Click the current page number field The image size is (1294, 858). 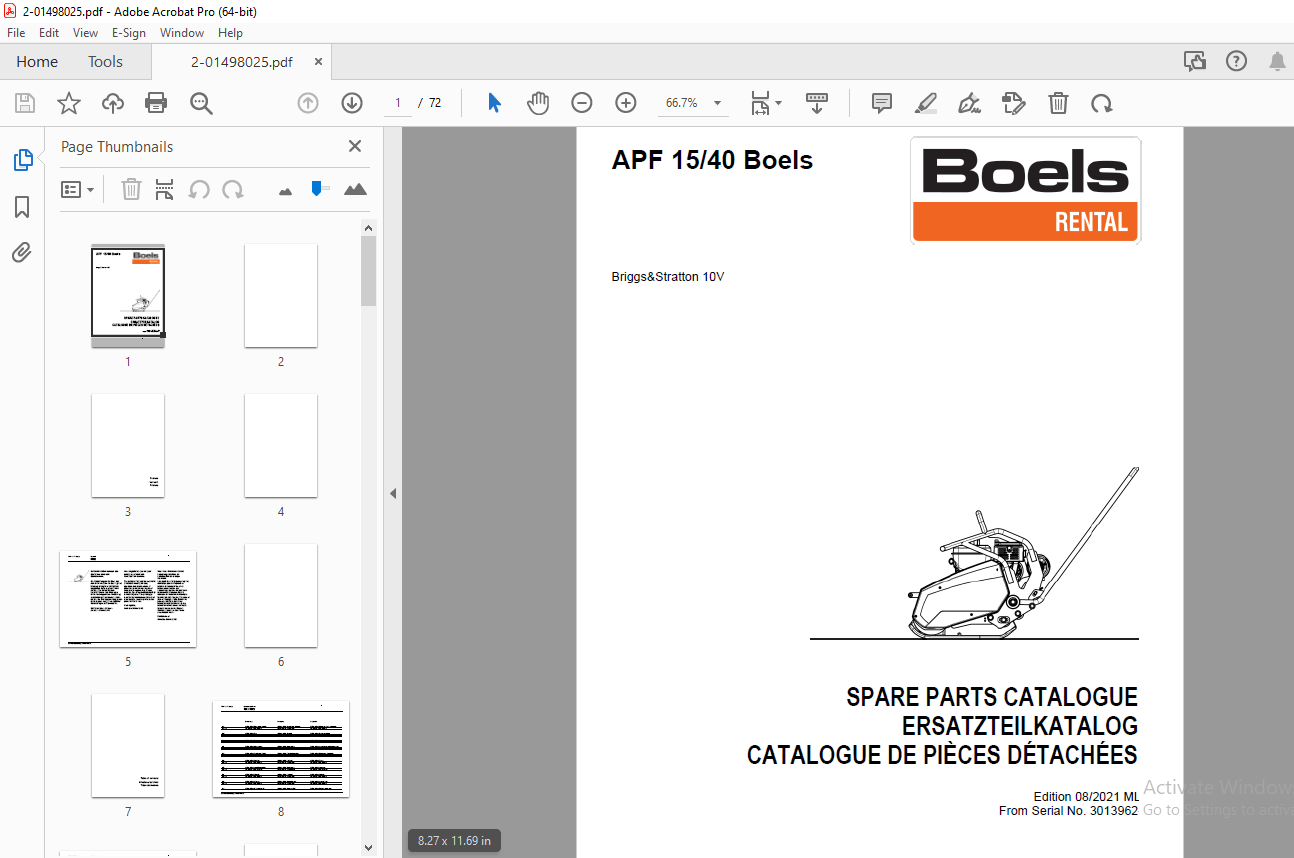[x=398, y=103]
